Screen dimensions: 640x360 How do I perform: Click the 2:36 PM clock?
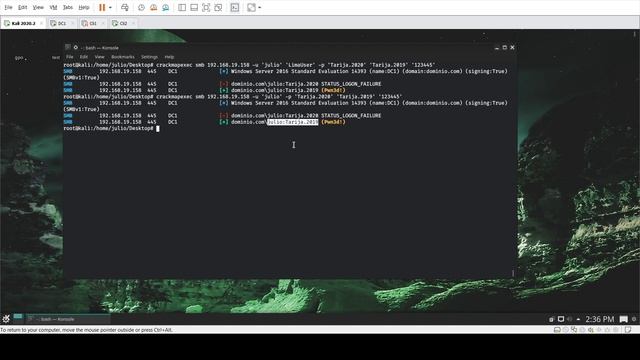coord(600,319)
